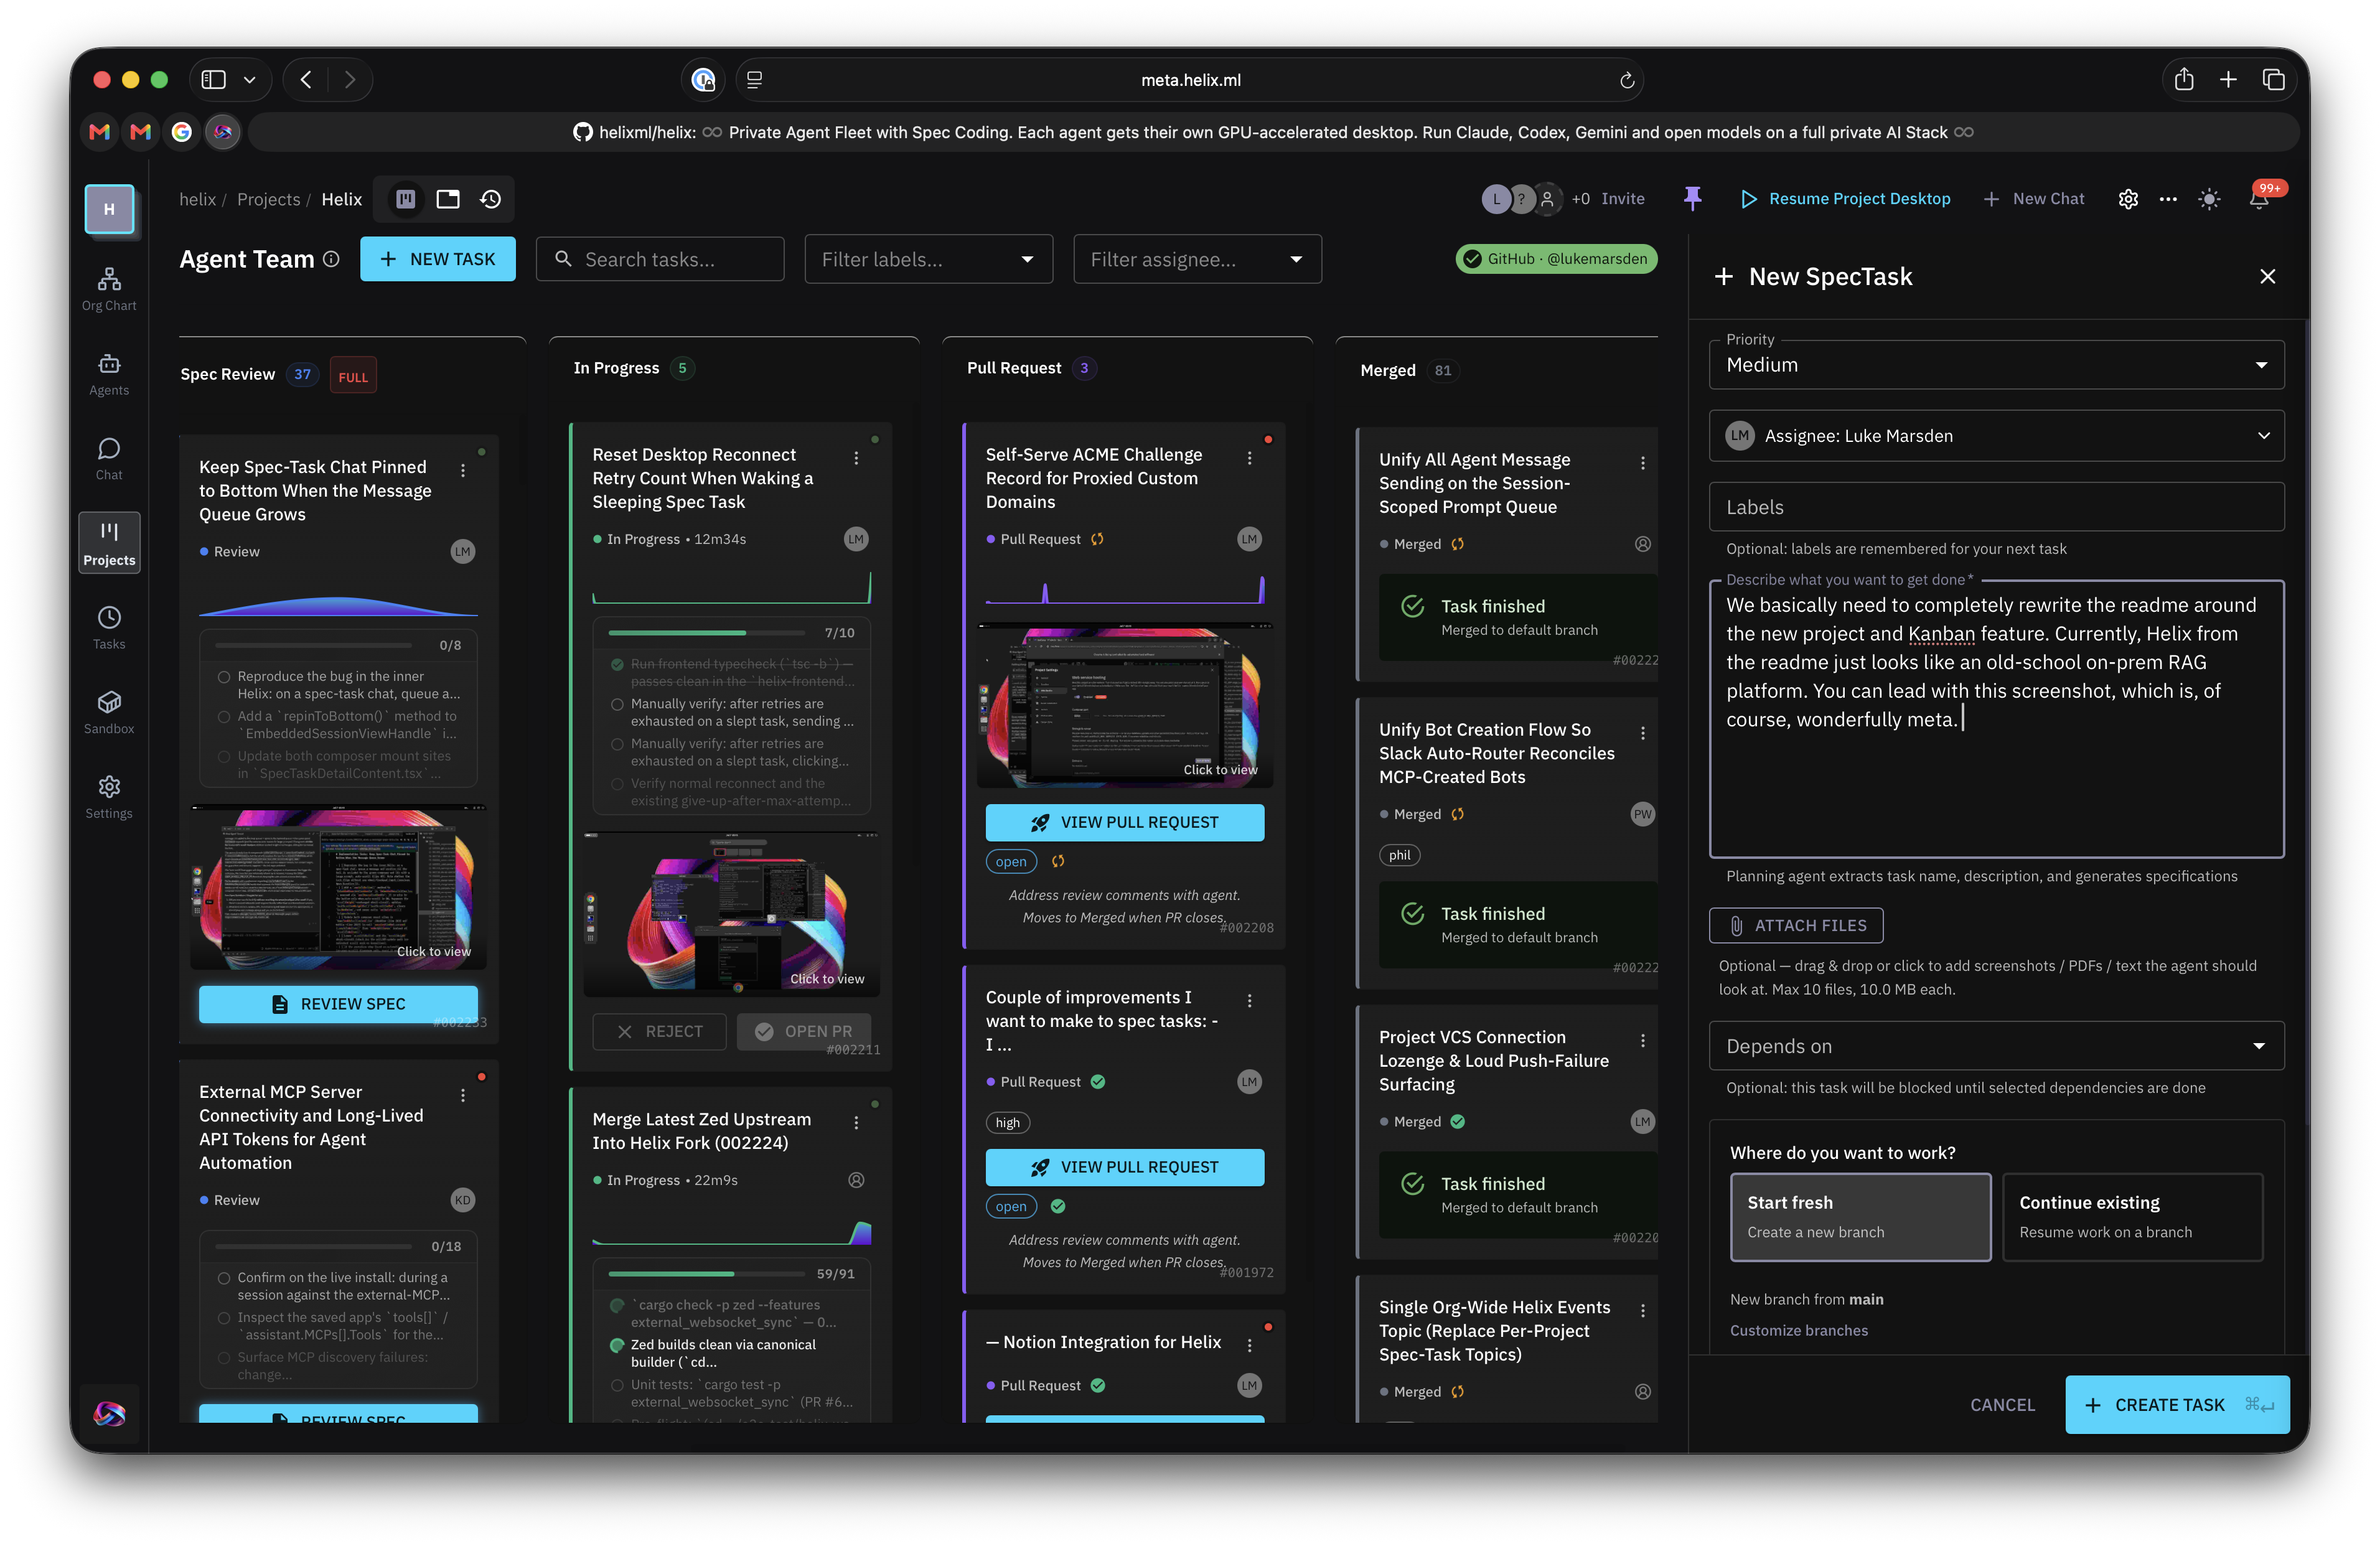
Task: Click CANCEL in New SpecTask panel
Action: 2002,1404
